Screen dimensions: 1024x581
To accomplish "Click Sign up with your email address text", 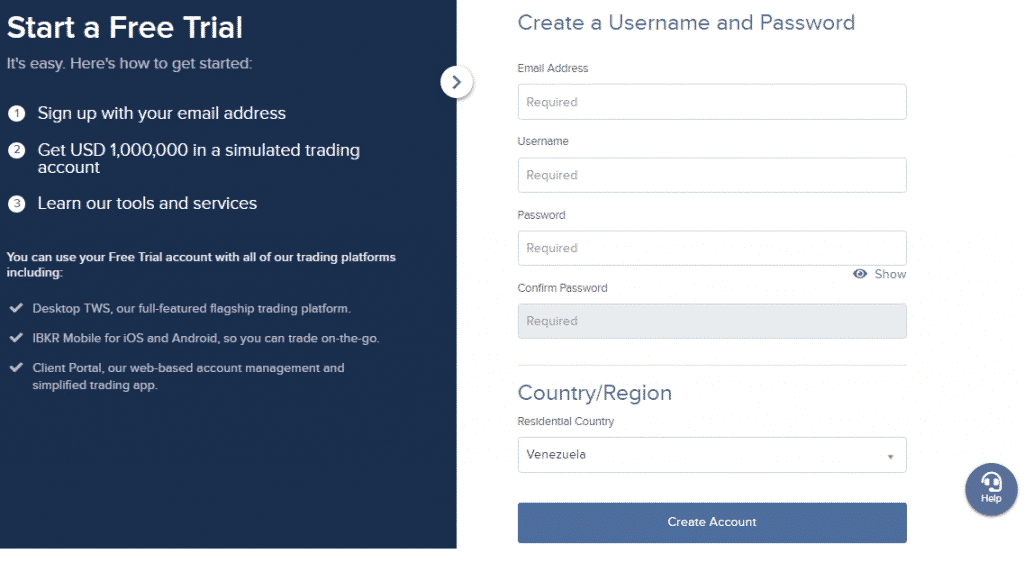I will (161, 114).
